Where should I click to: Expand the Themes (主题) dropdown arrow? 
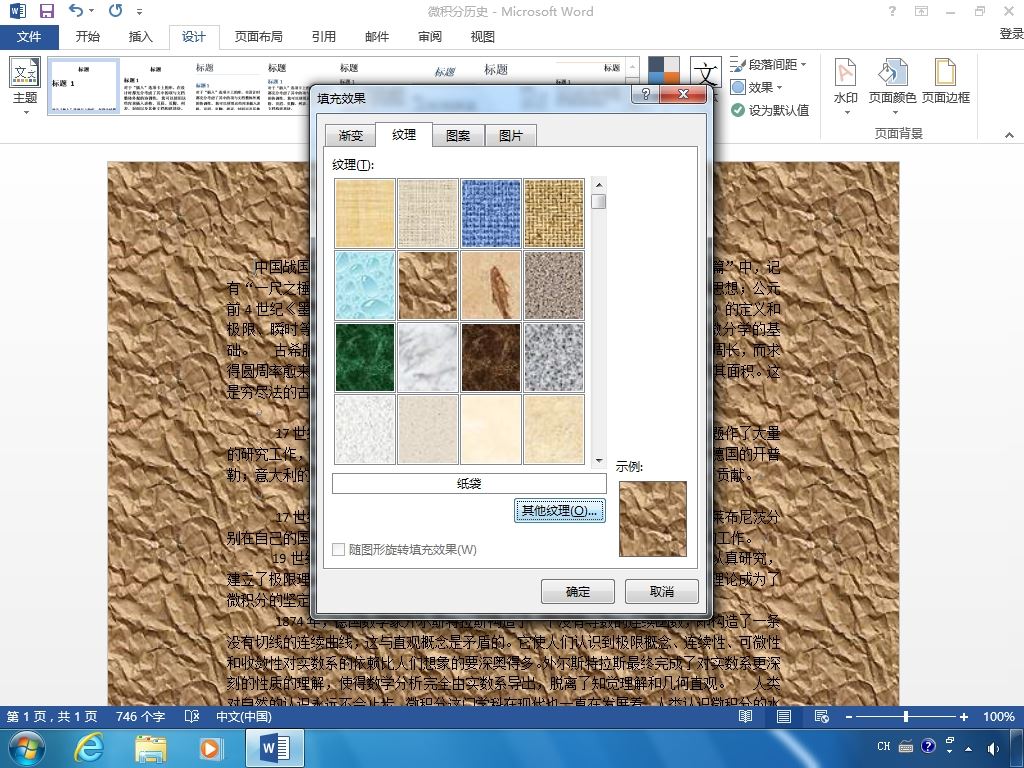(25, 112)
